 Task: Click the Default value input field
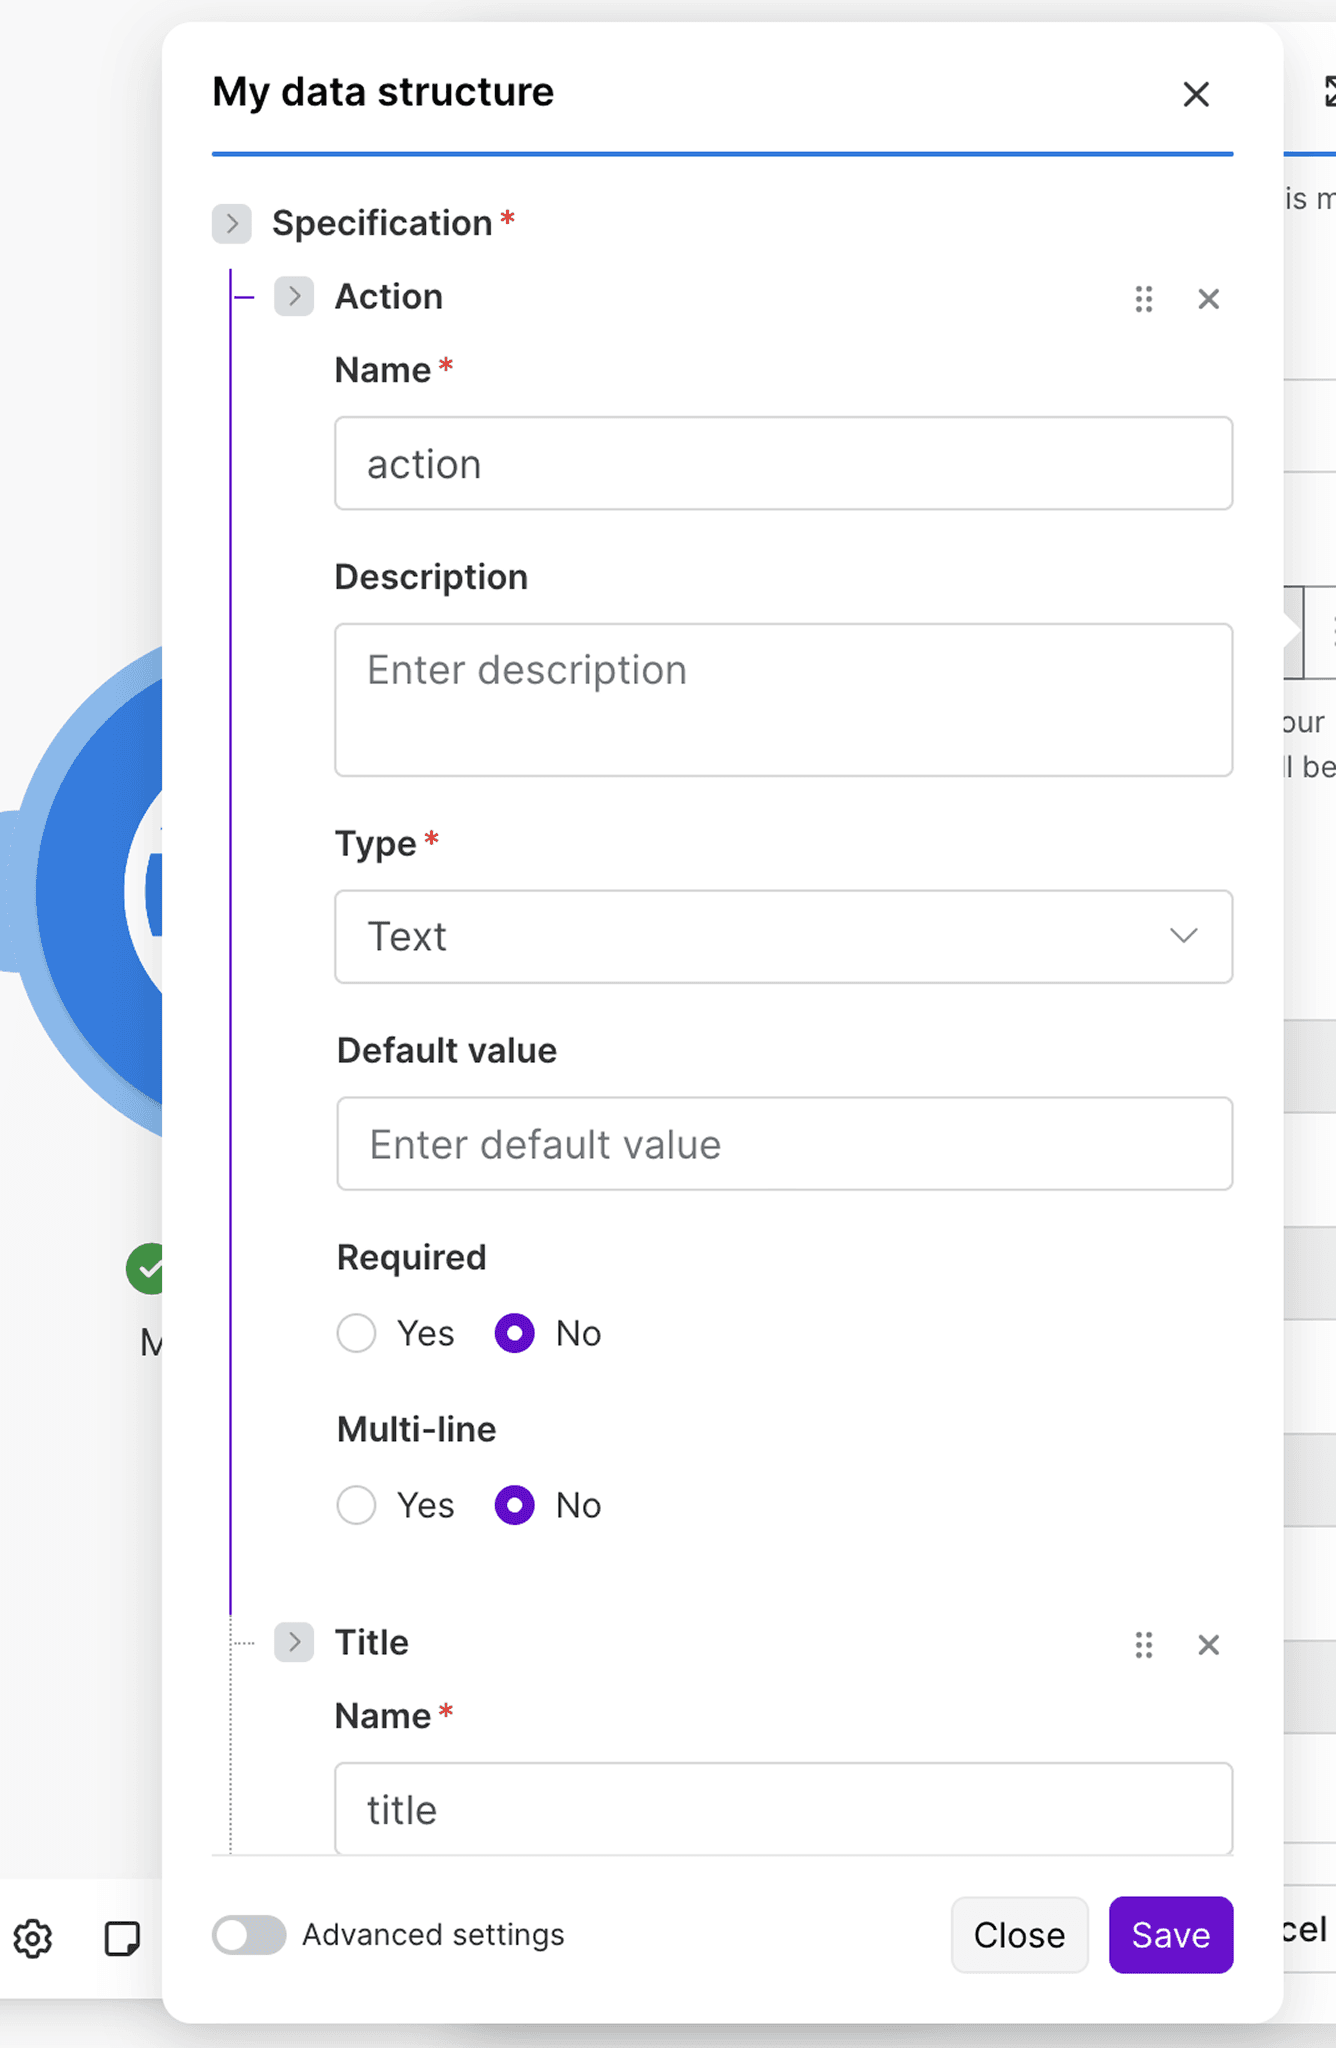(x=784, y=1144)
